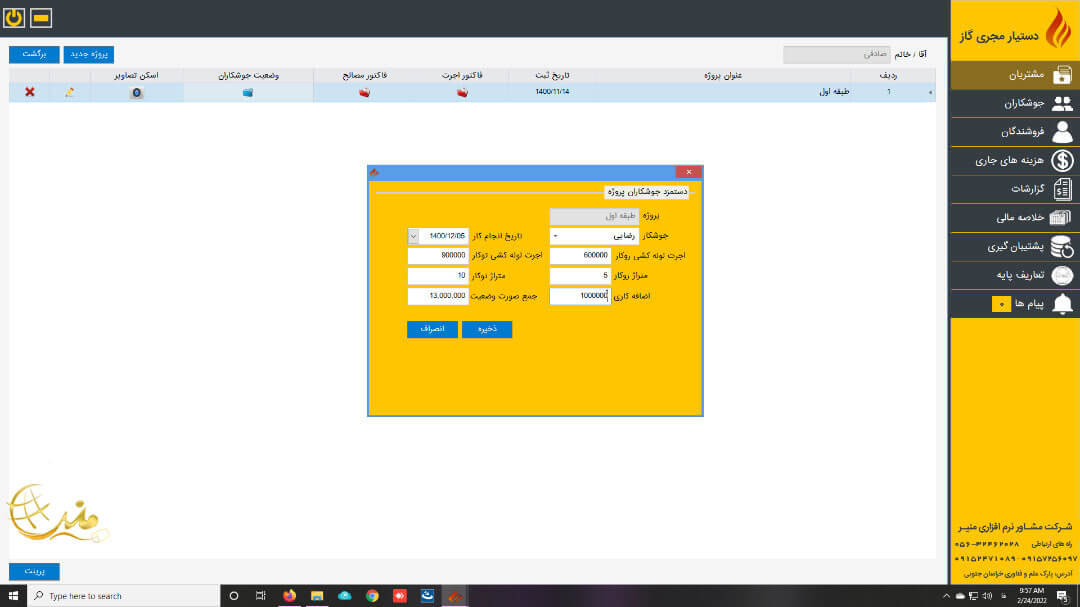This screenshot has width=1080, height=607.
Task: Click the overtime (اضافه کاری) input field
Action: pos(580,296)
